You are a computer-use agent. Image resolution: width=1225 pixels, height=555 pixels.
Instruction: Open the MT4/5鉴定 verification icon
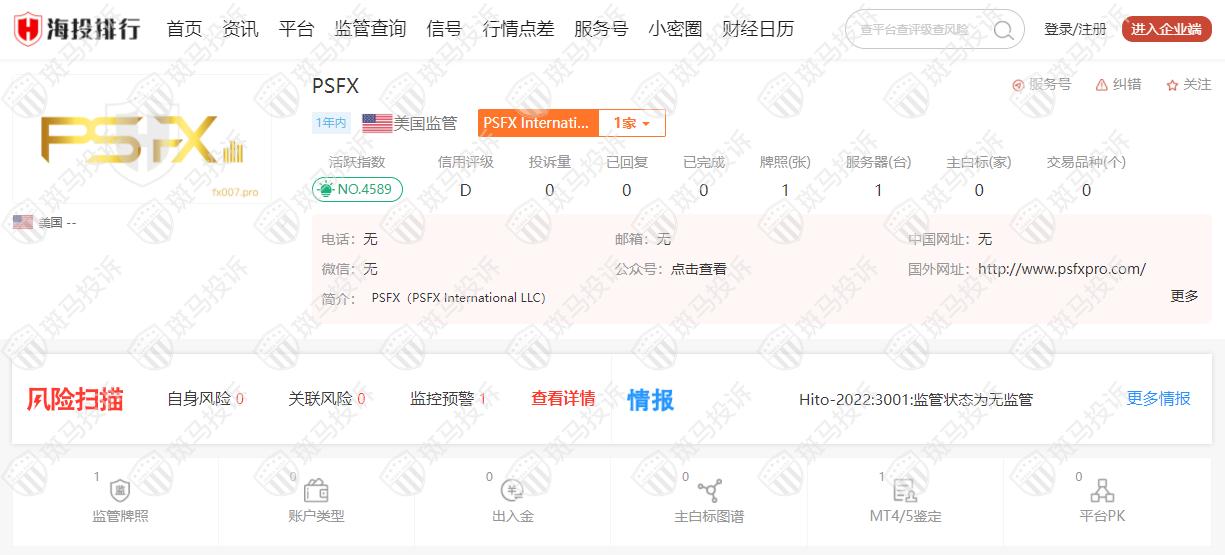[x=905, y=491]
